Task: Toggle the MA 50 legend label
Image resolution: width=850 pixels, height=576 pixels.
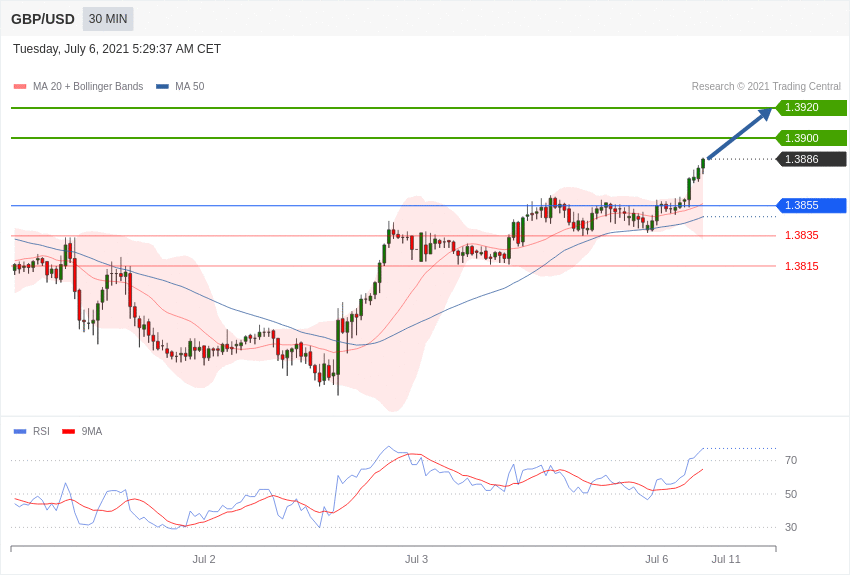Action: click(x=189, y=87)
